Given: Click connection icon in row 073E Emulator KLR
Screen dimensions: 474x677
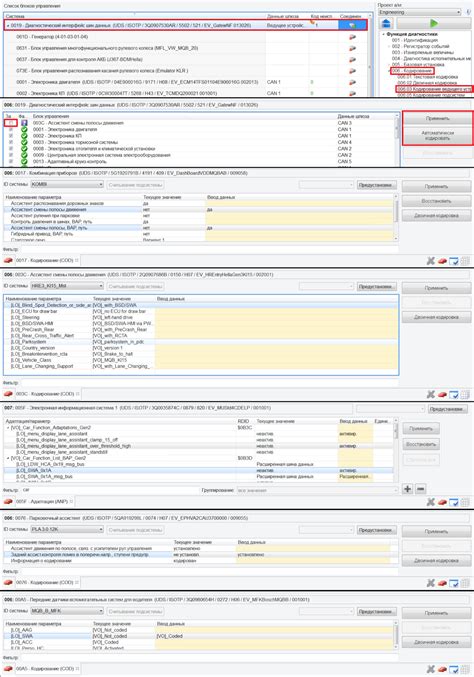Looking at the screenshot, I should [x=352, y=71].
